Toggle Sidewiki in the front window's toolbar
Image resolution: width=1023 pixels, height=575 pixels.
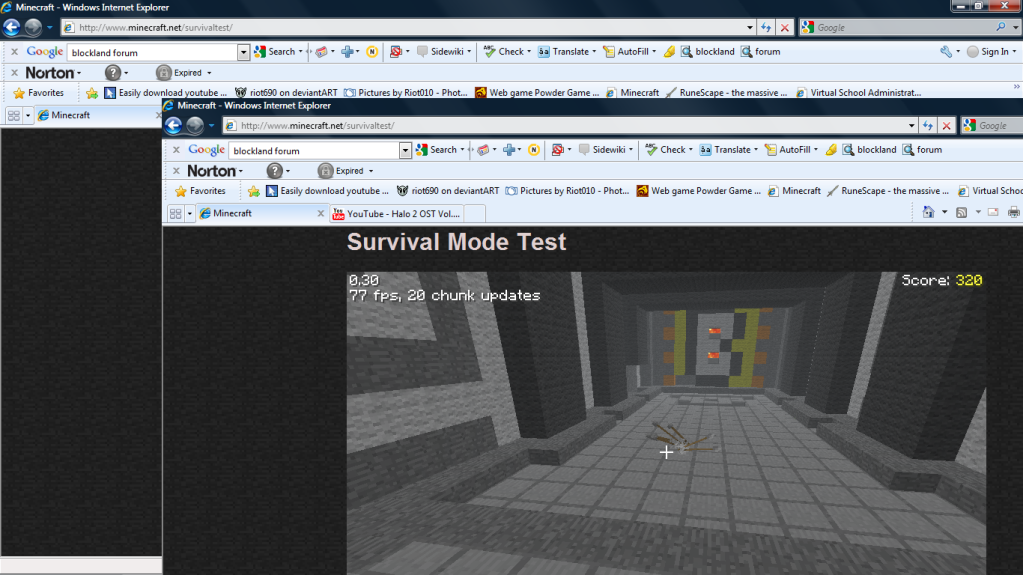click(607, 150)
